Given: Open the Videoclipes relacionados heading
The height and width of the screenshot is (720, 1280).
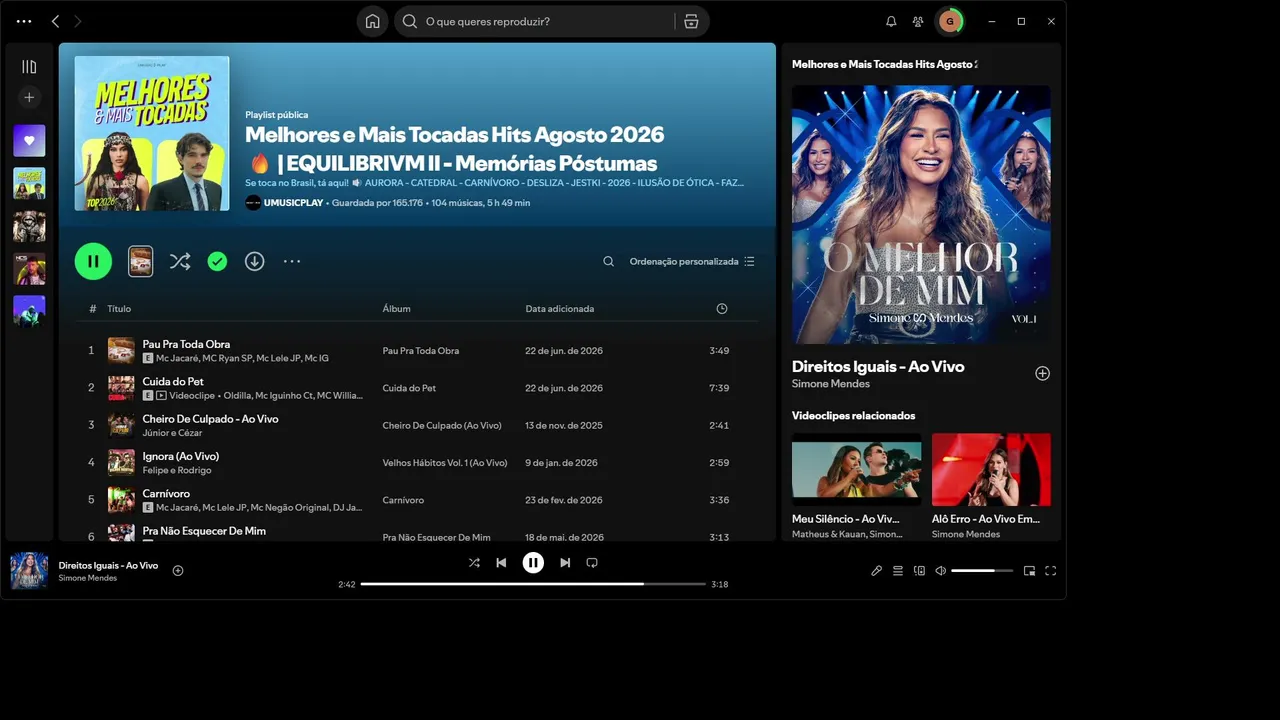Looking at the screenshot, I should click(853, 416).
